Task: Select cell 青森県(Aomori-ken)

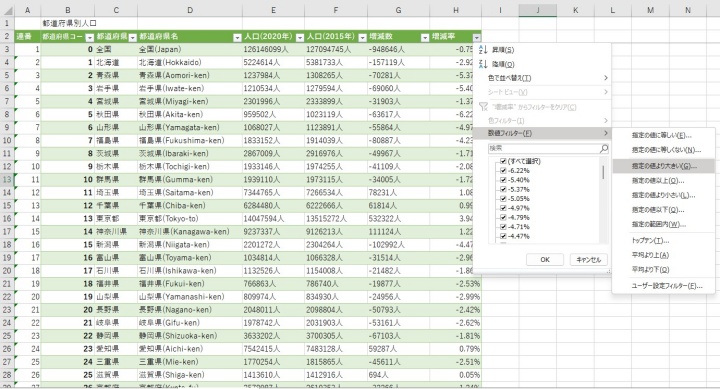Action: click(190, 75)
